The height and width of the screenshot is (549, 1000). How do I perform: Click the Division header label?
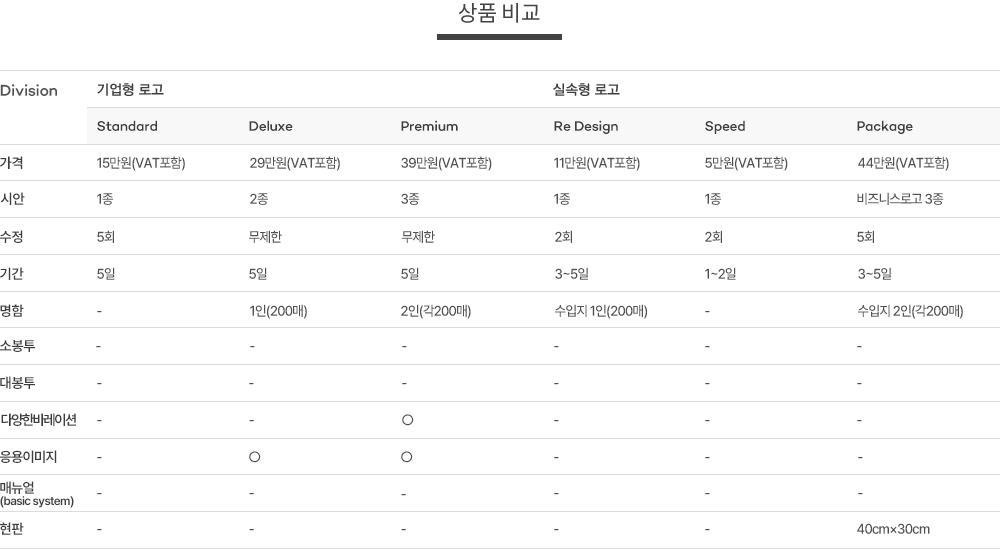(x=29, y=90)
